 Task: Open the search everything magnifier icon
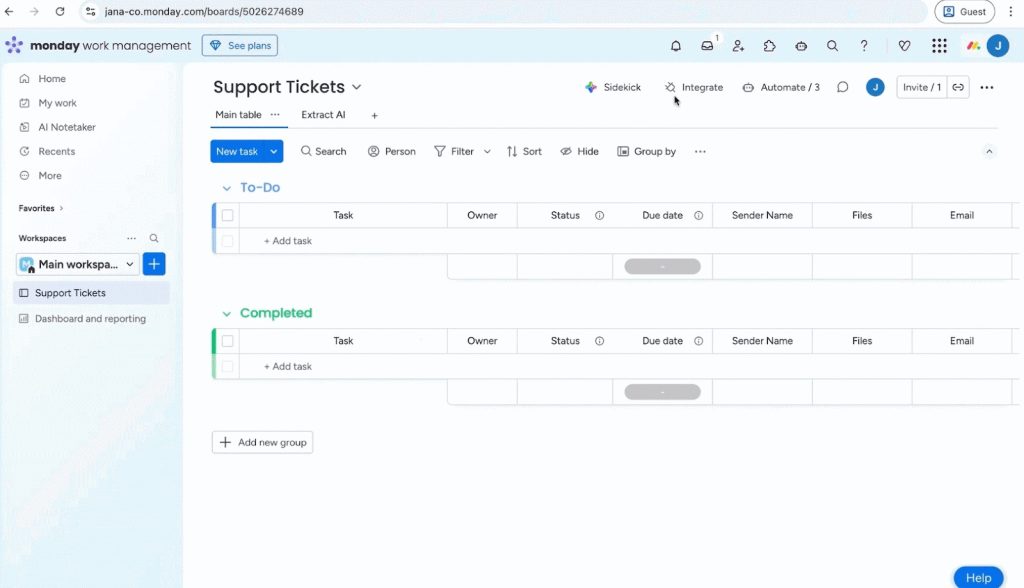(832, 46)
